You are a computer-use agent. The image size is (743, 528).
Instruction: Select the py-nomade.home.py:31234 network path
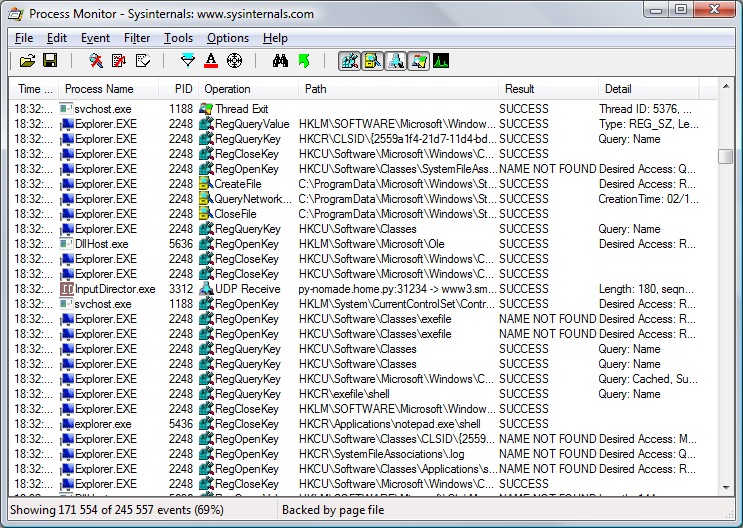click(398, 289)
